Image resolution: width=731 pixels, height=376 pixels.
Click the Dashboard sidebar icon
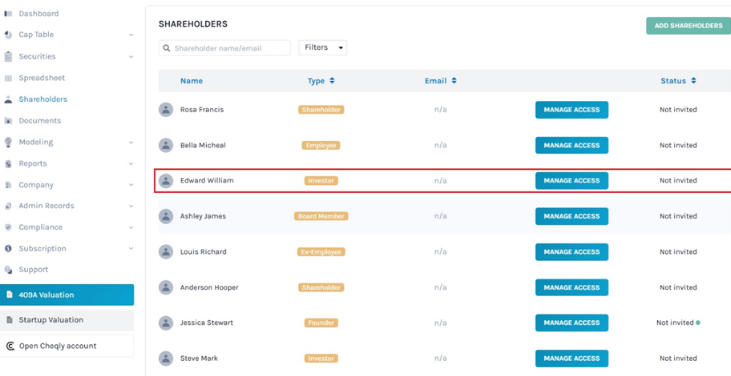8,14
